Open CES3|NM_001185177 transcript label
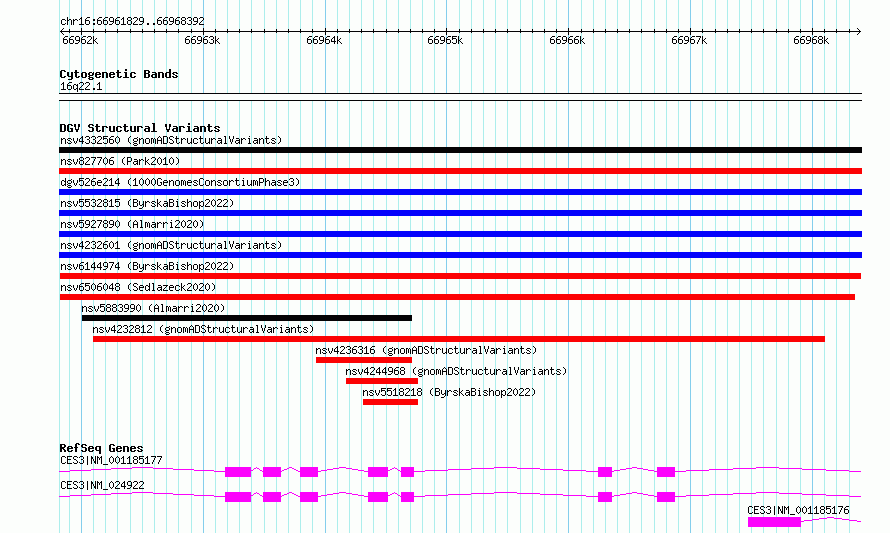The height and width of the screenshot is (533, 890). point(111,460)
